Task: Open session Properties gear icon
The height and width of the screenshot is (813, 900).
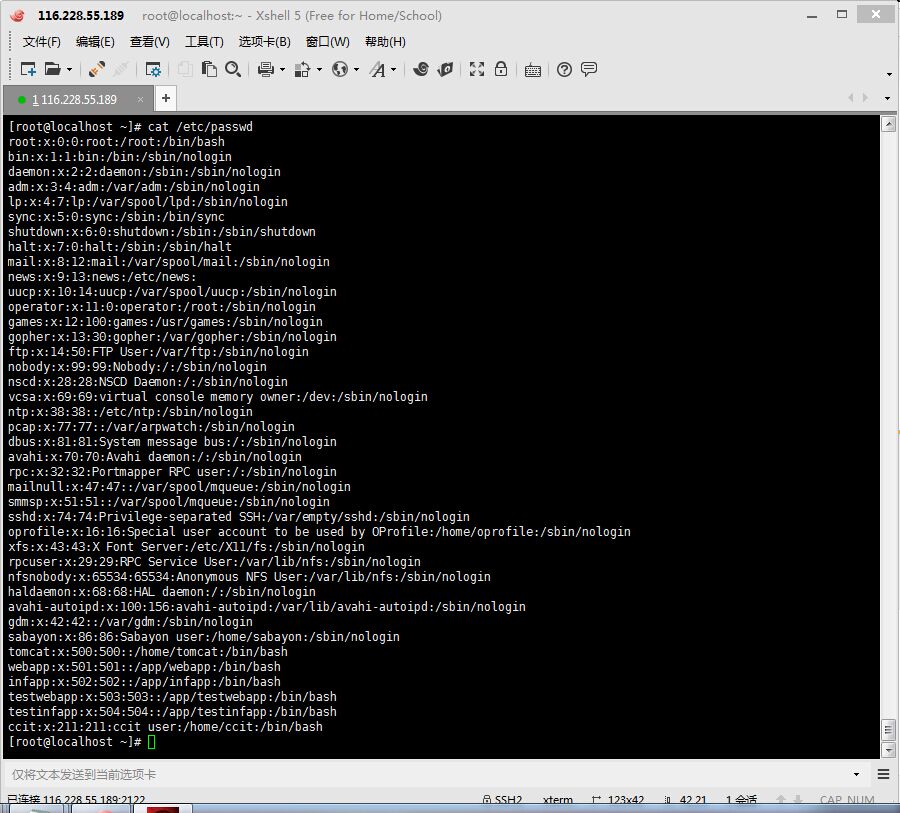Action: click(153, 69)
